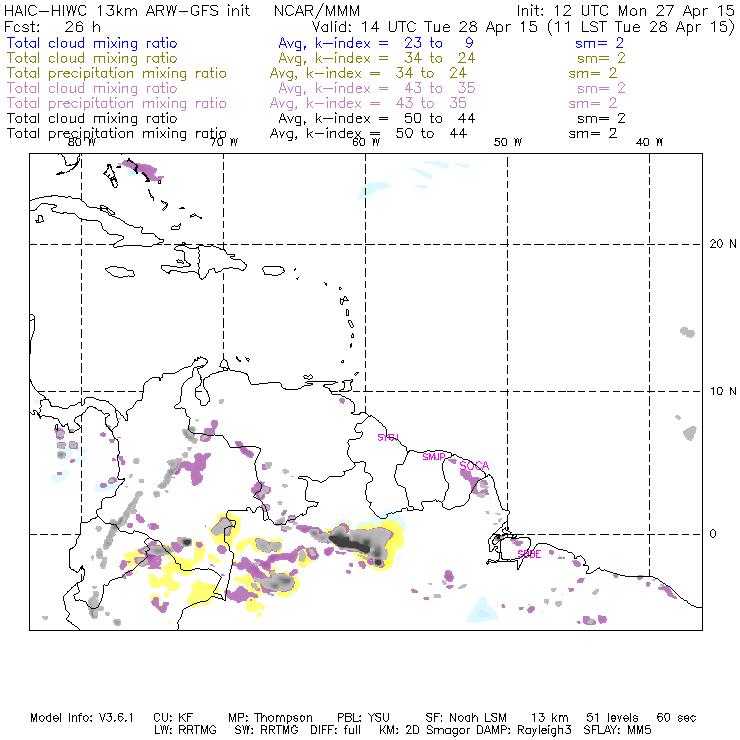The width and height of the screenshot is (740, 740).
Task: Click the 'LW: RRTMG' text
Action: [x=185, y=730]
